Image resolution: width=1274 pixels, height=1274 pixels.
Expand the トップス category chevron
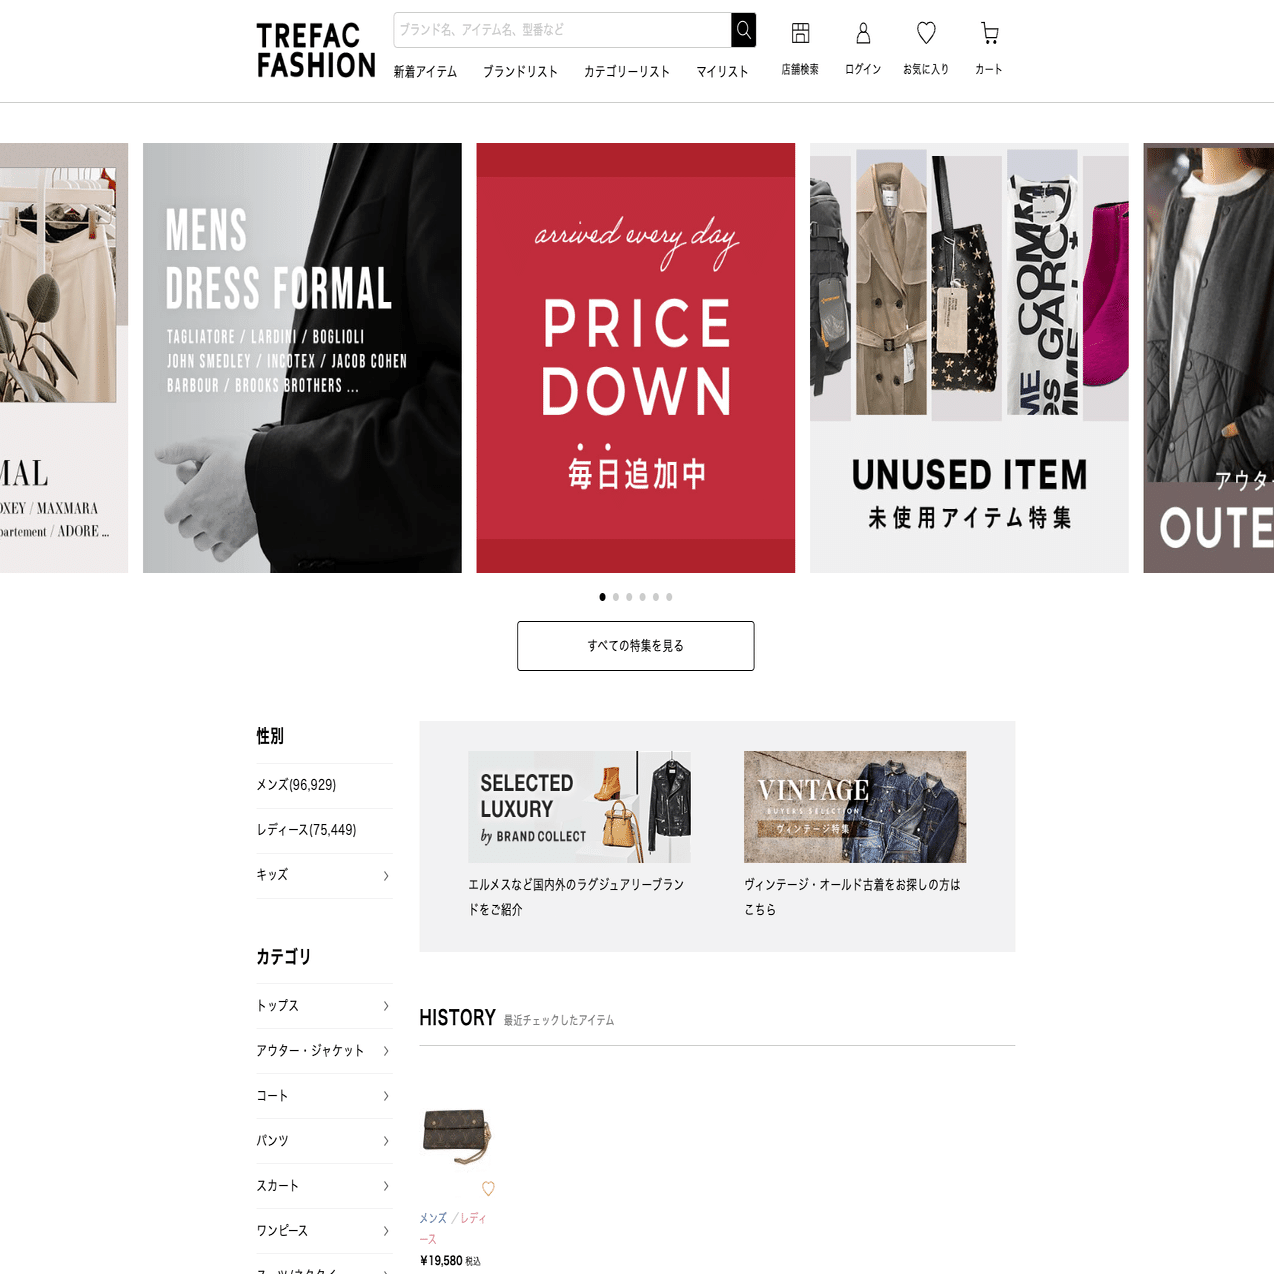(x=386, y=1006)
